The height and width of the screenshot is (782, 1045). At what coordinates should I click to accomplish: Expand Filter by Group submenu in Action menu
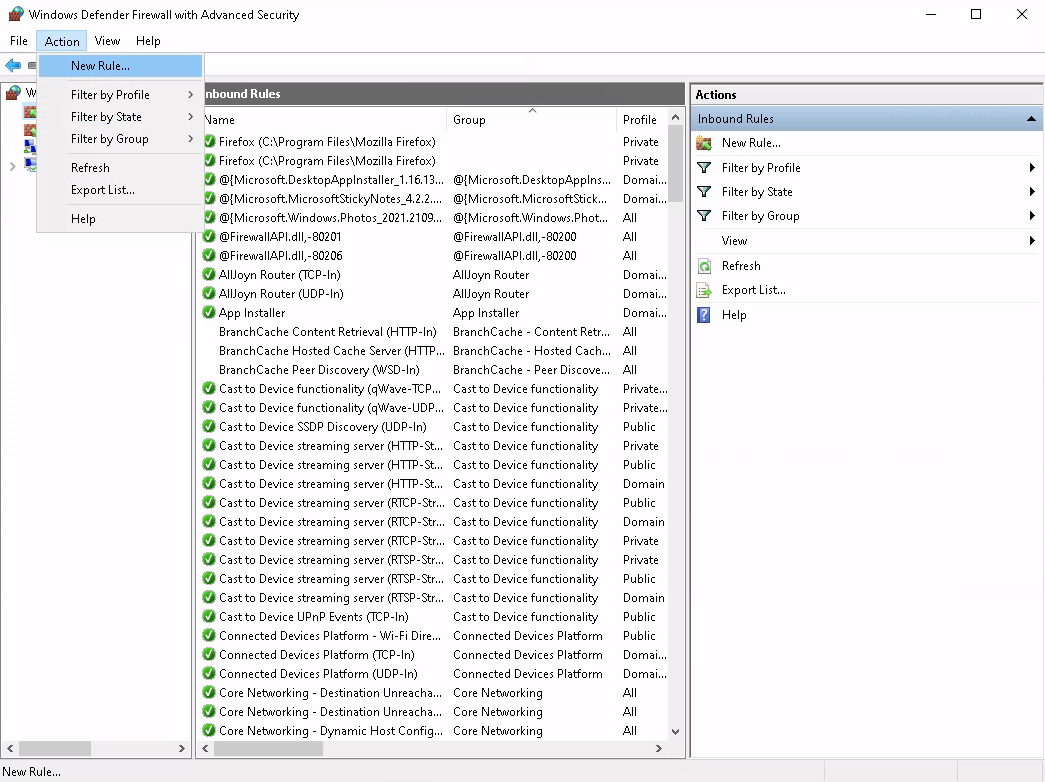pos(191,139)
